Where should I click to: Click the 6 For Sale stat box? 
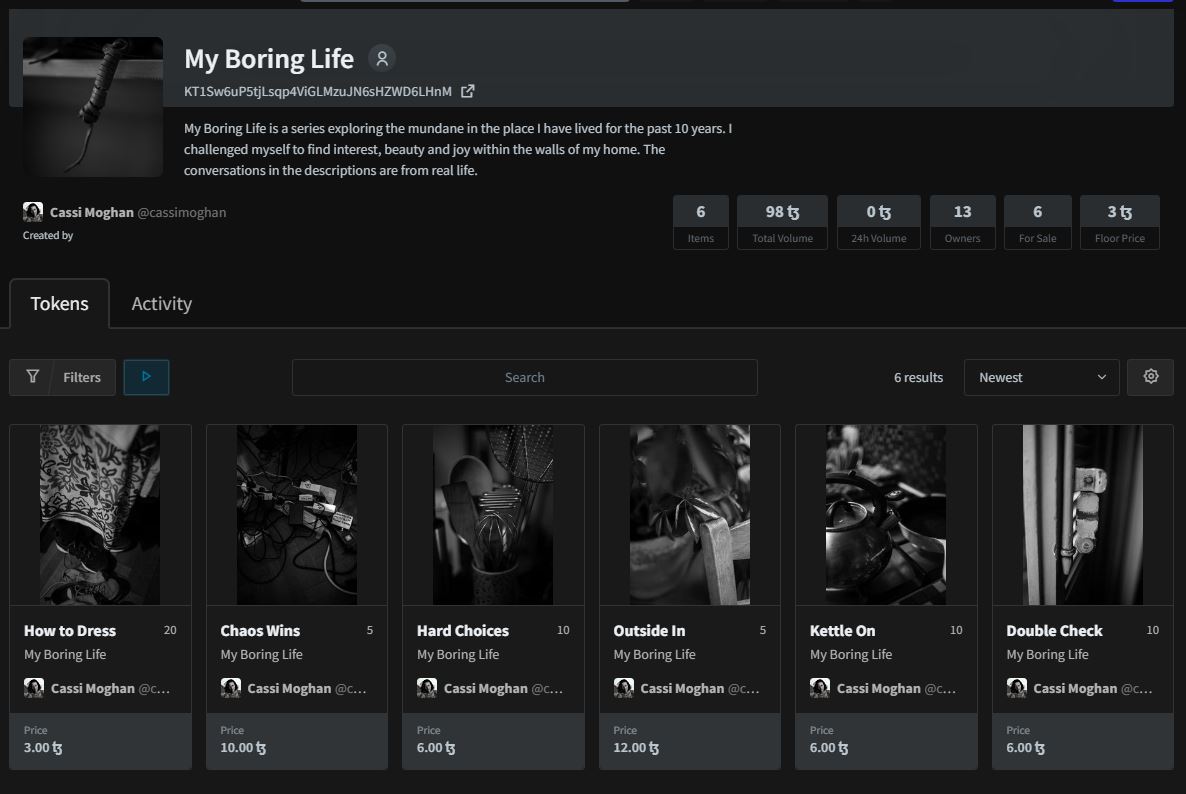(x=1037, y=221)
